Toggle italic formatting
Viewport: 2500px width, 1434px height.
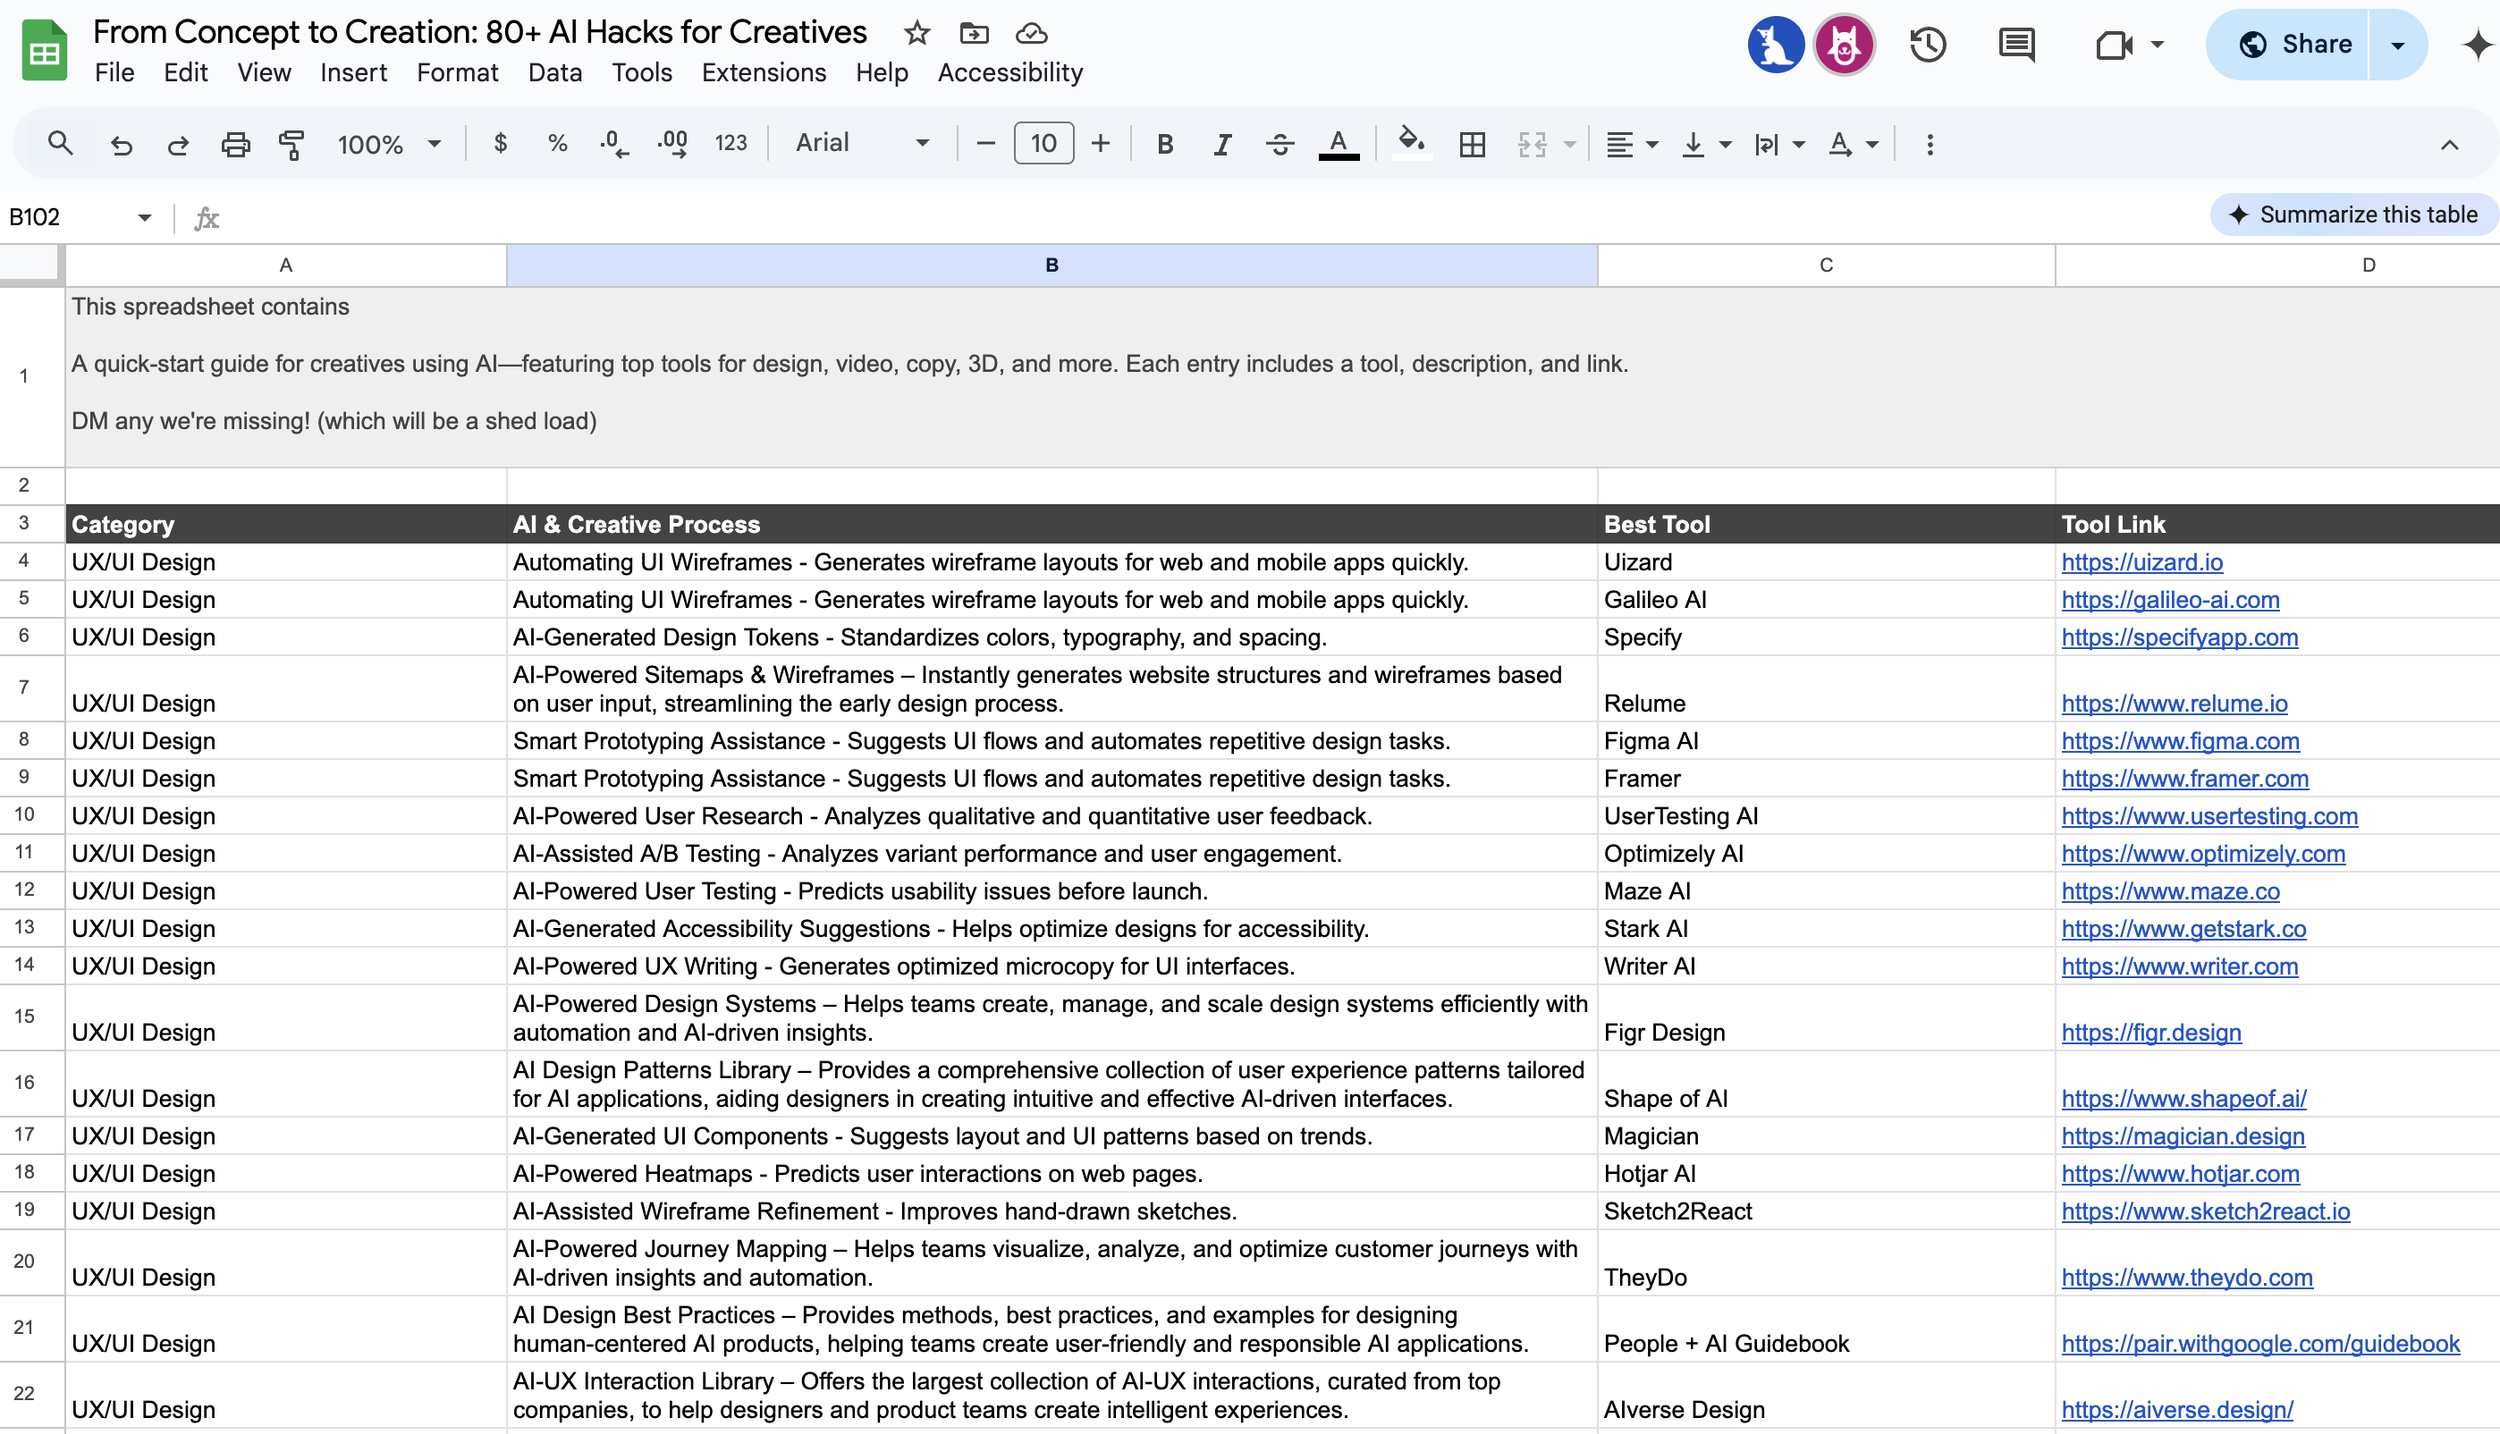[x=1221, y=144]
